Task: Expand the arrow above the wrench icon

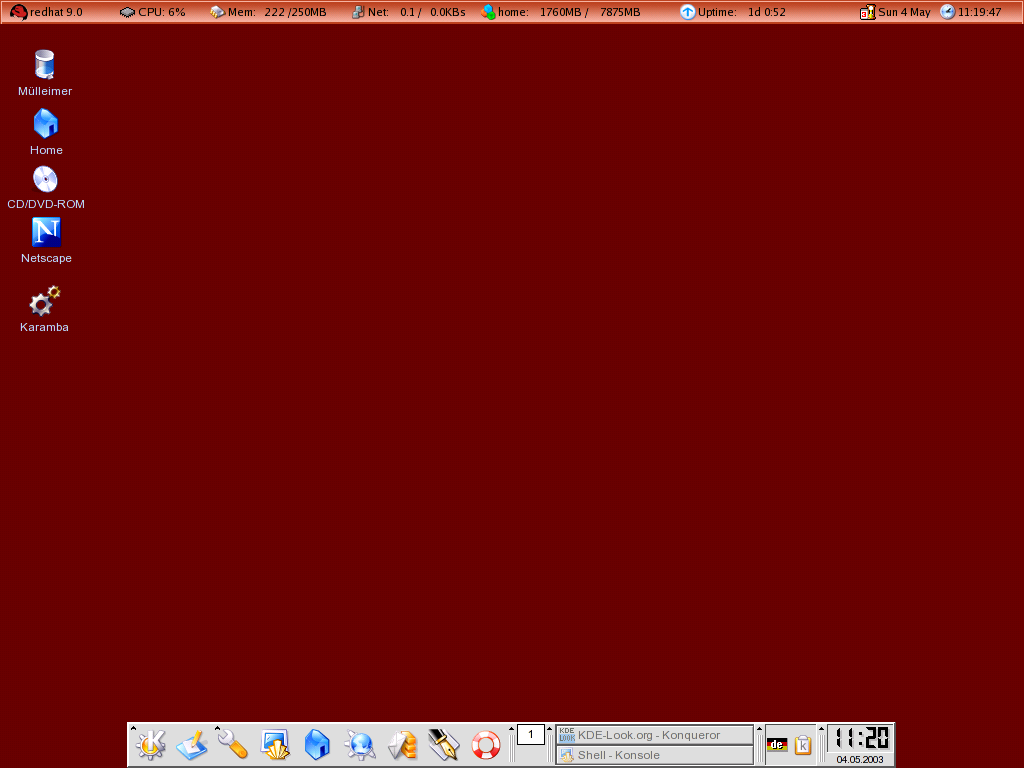Action: click(217, 728)
